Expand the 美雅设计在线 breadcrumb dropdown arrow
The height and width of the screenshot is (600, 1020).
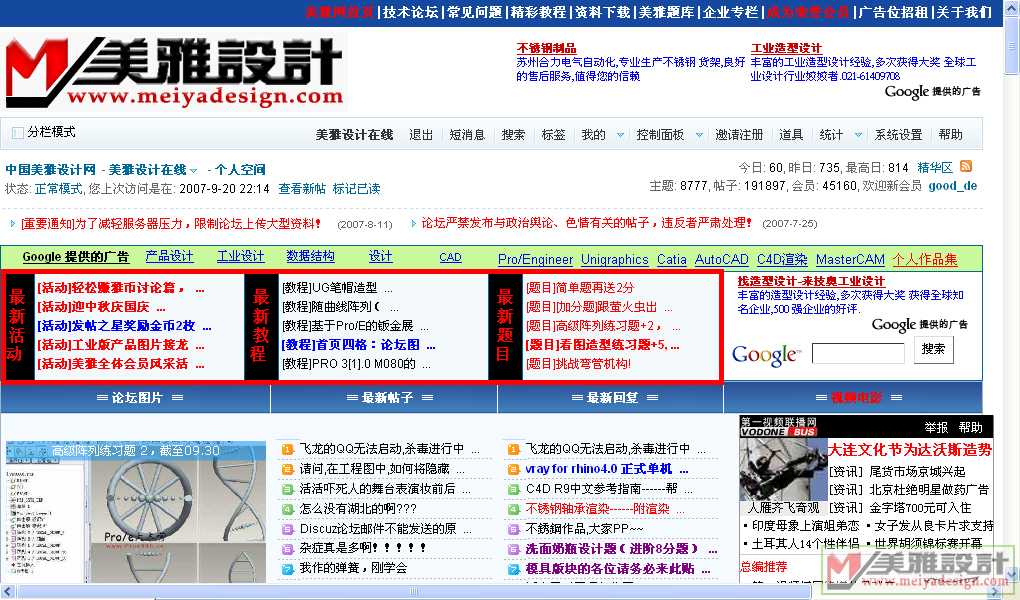[193, 170]
